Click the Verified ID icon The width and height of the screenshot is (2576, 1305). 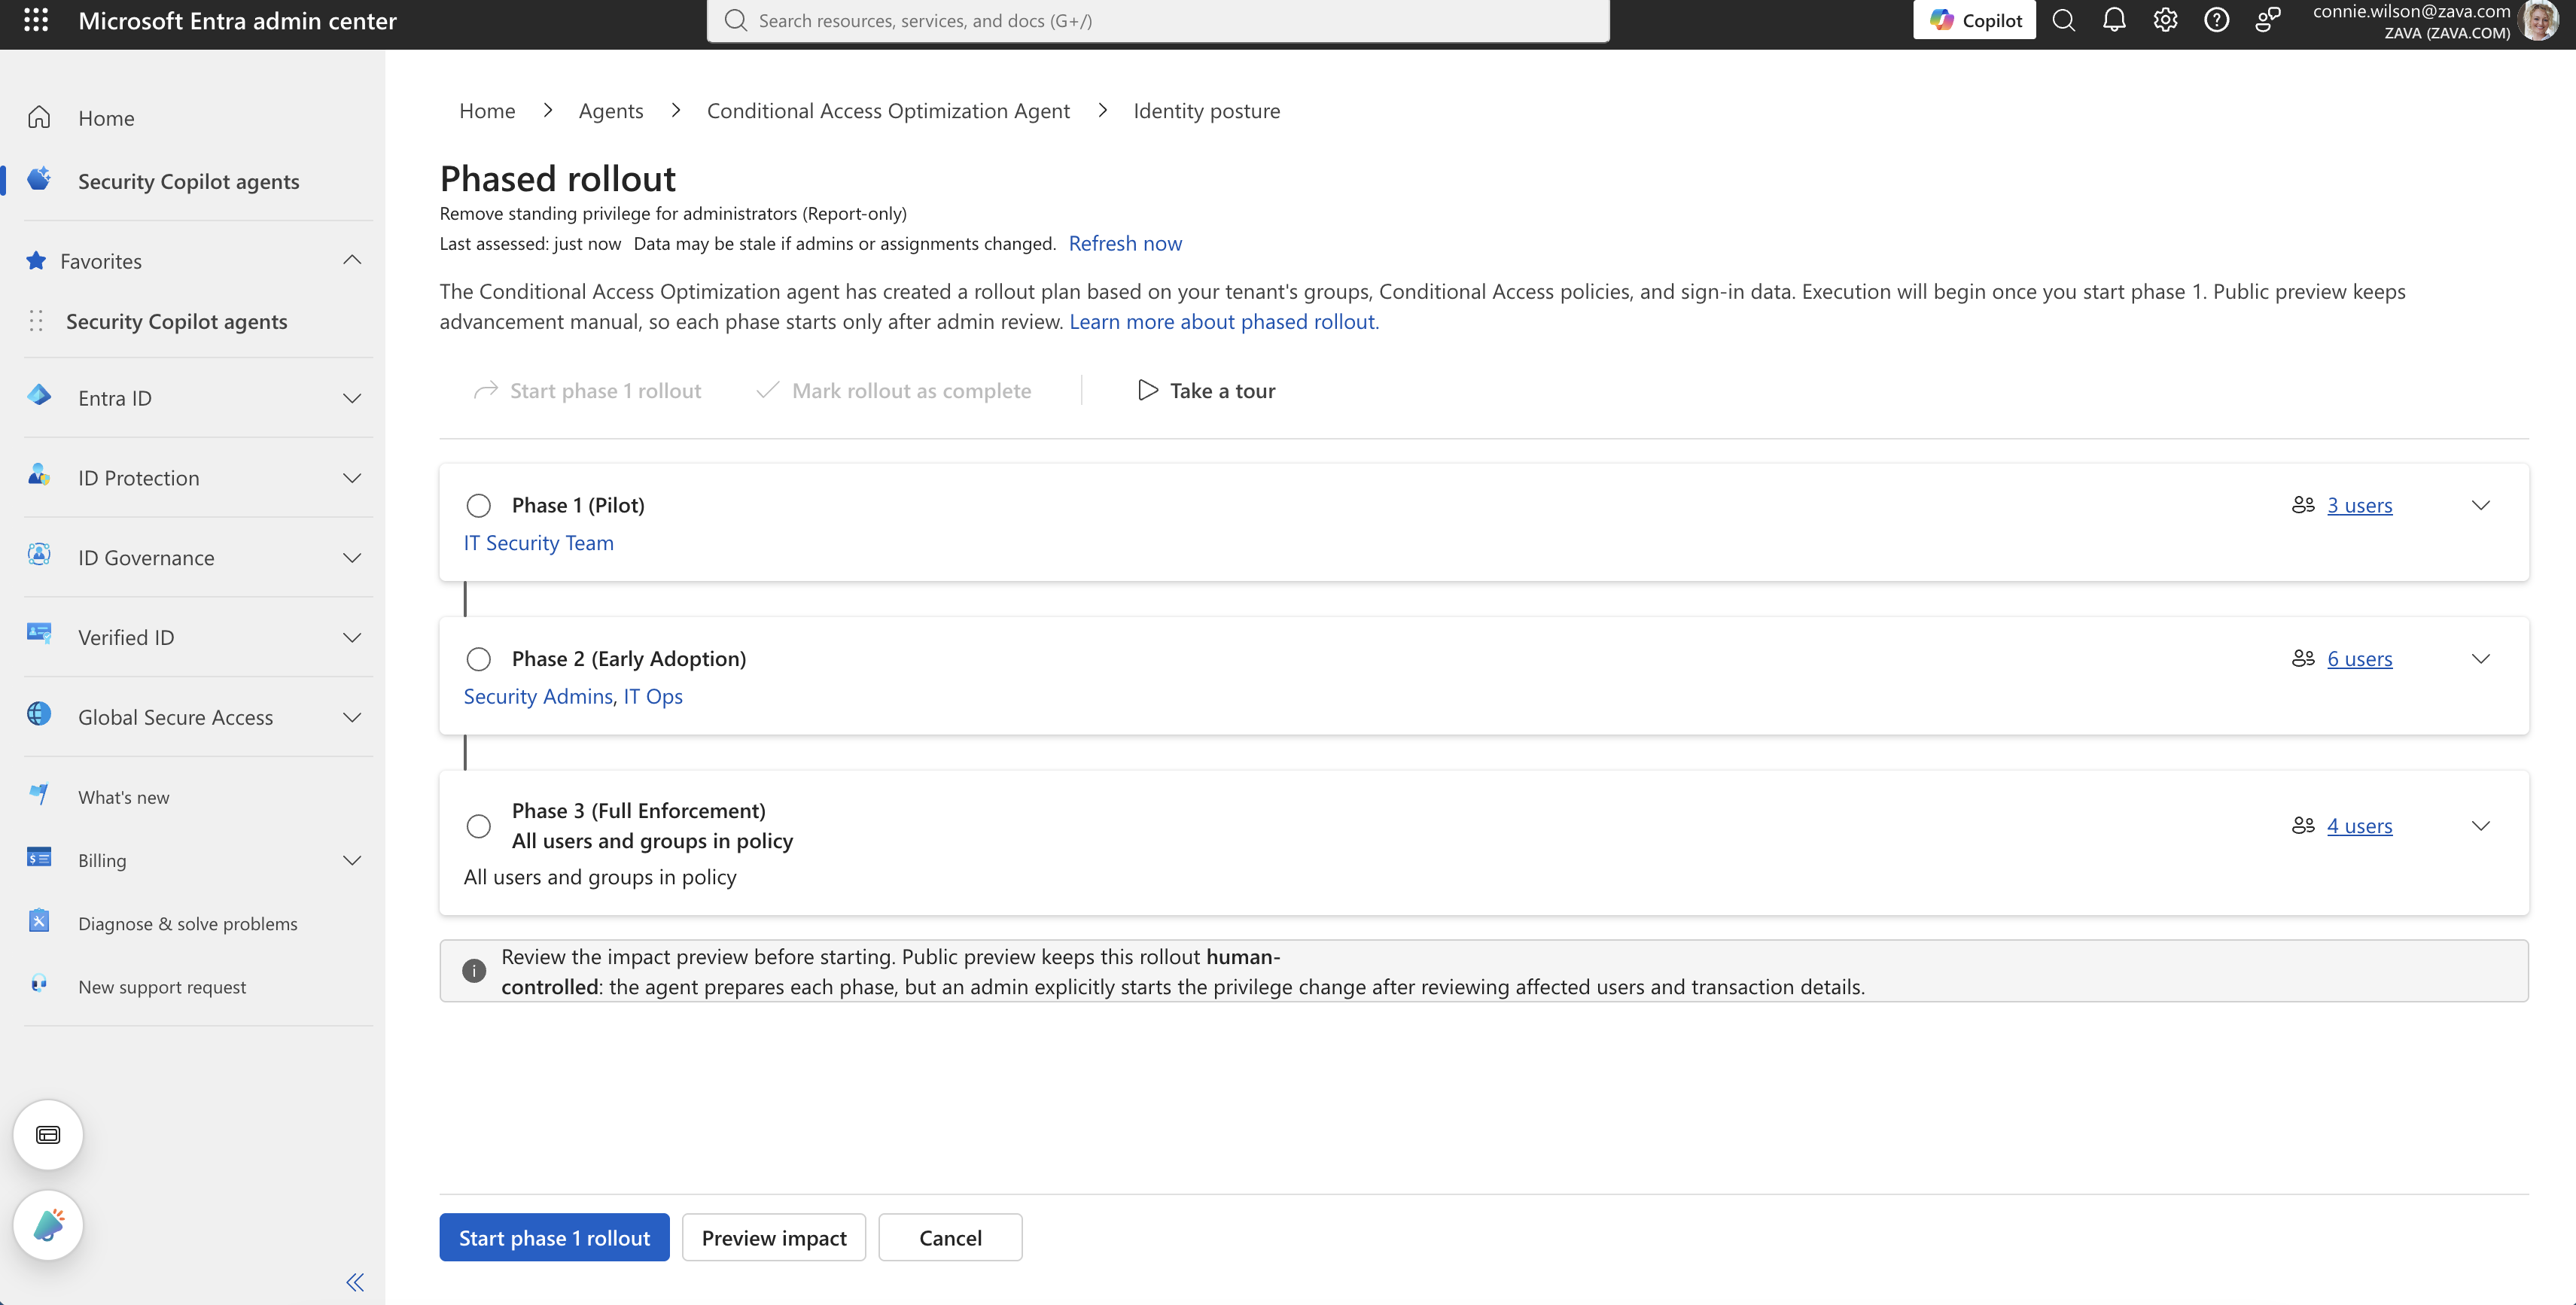click(39, 633)
